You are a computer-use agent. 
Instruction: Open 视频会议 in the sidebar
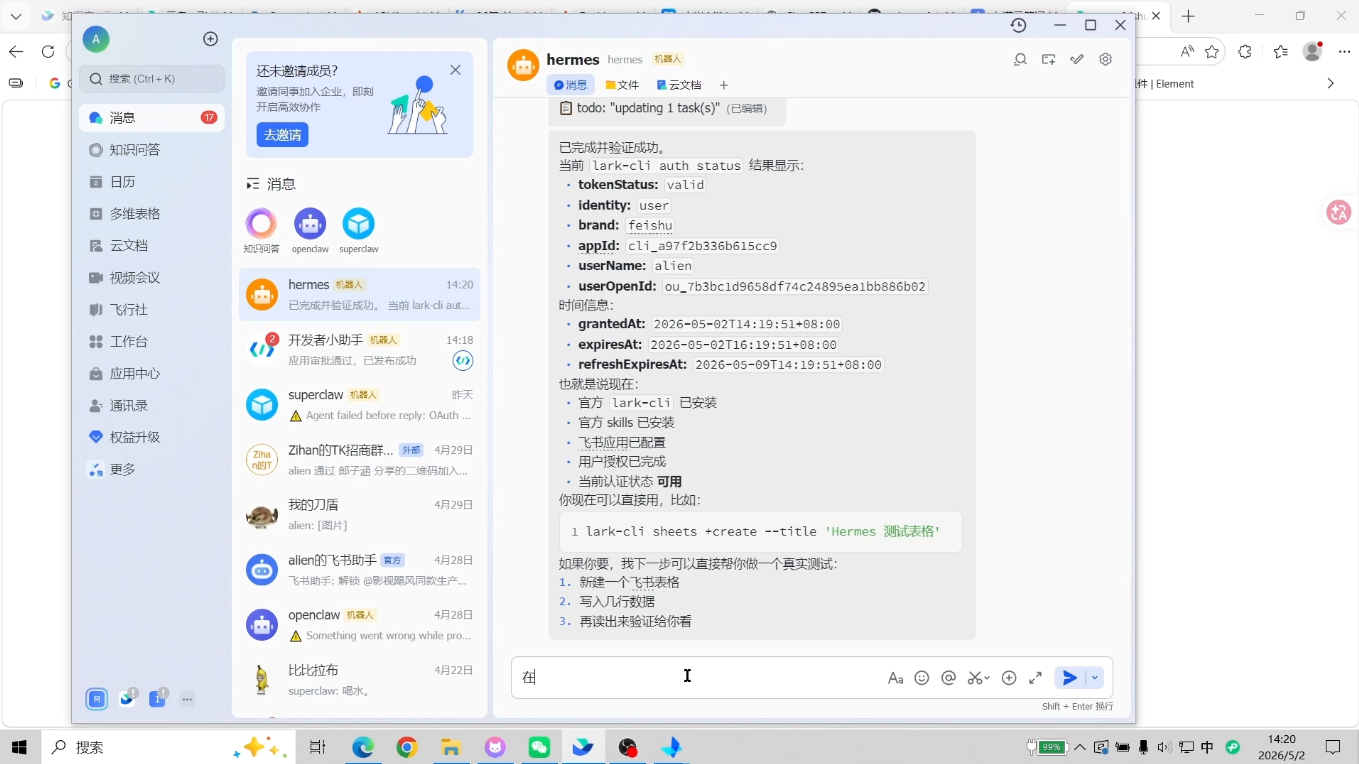coord(152,278)
